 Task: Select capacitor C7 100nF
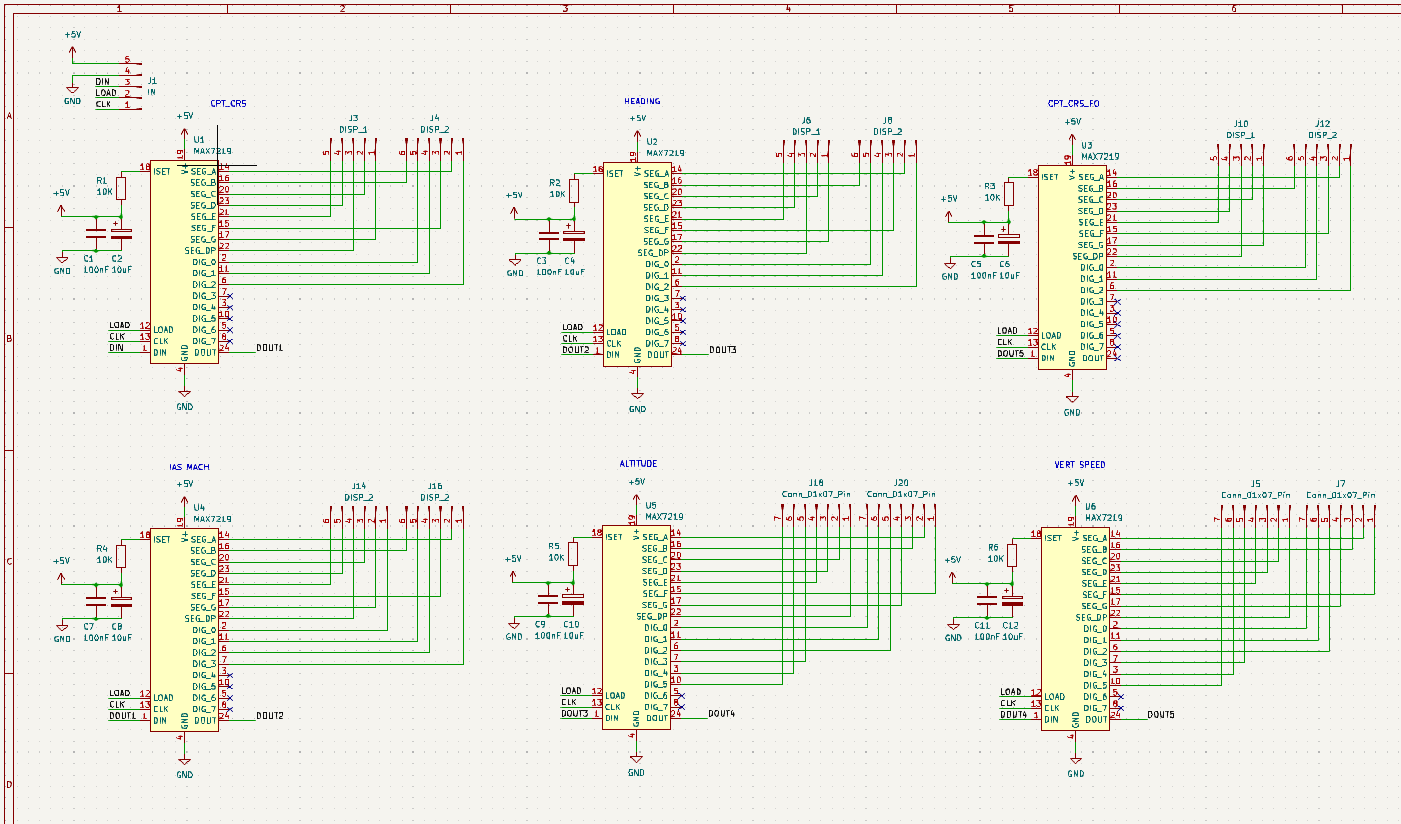point(95,601)
